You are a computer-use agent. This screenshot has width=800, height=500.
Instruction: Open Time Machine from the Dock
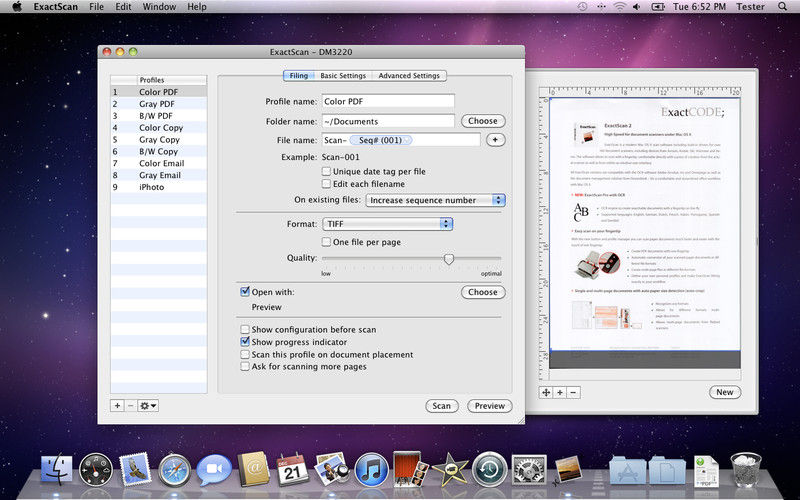489,469
